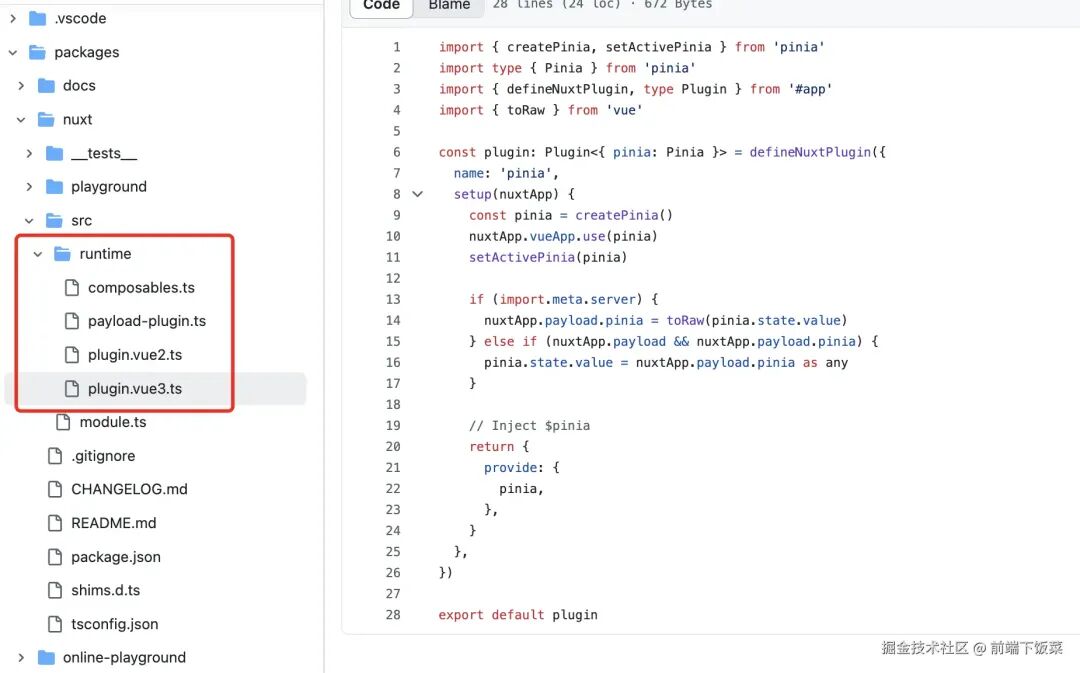This screenshot has height=673, width=1080.
Task: Open shims.d.ts in the file tree
Action: tap(105, 590)
